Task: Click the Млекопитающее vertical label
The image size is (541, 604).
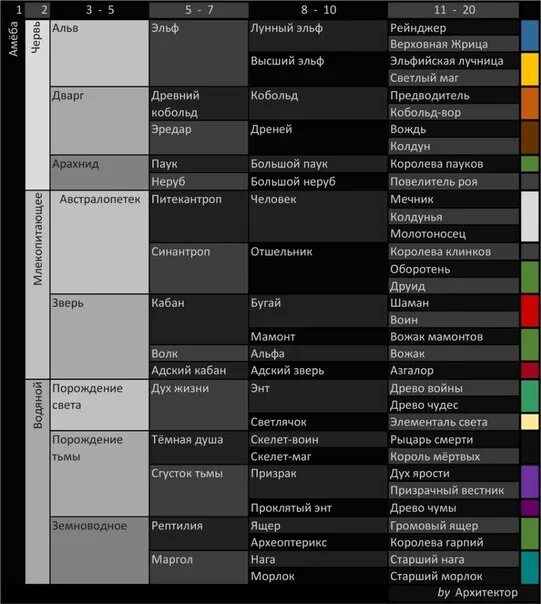Action: (x=37, y=239)
